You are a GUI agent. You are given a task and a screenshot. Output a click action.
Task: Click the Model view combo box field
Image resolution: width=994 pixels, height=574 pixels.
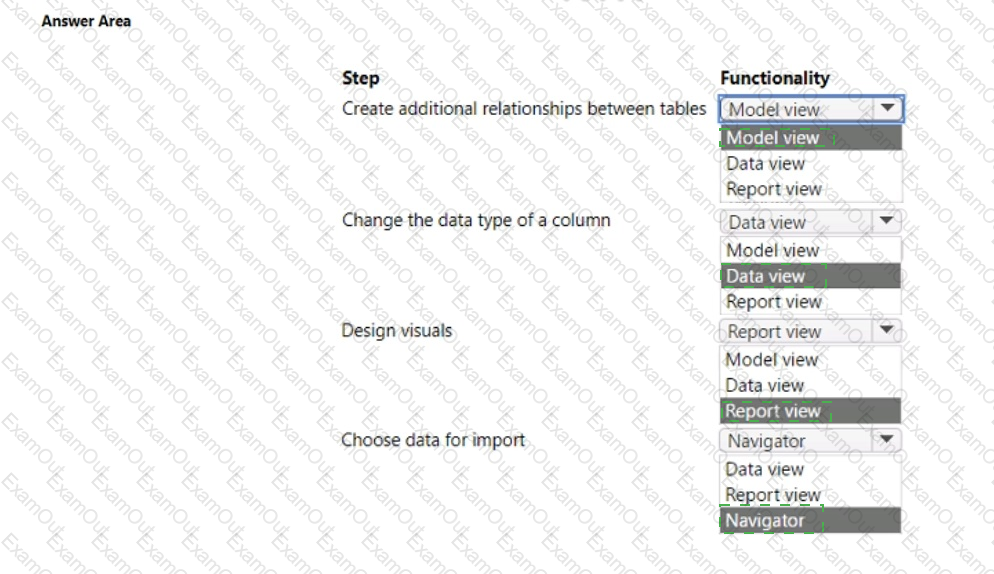(811, 109)
